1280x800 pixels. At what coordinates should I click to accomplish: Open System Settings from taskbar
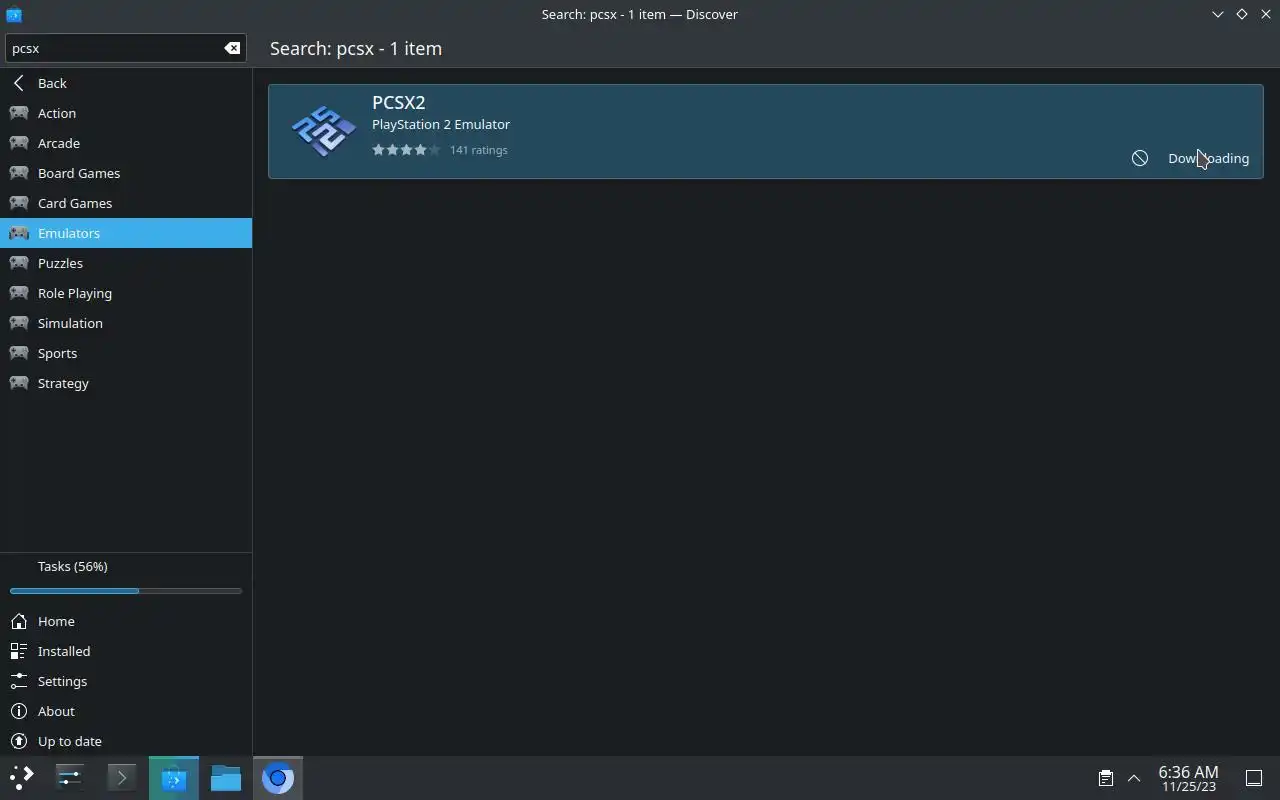click(x=69, y=777)
